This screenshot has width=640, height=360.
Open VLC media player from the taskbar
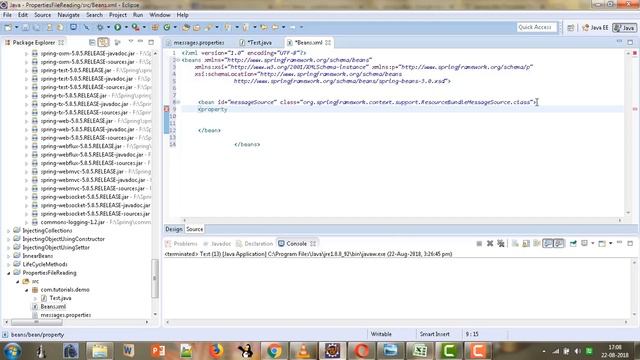[303, 351]
